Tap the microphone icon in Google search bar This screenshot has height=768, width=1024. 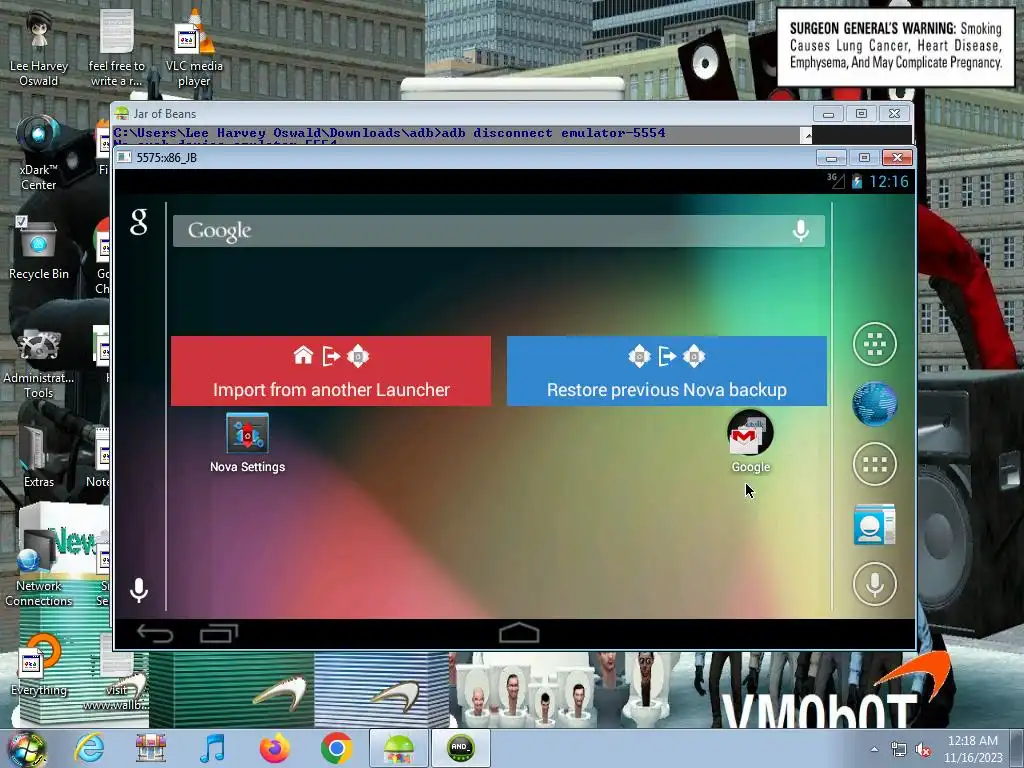(x=801, y=231)
